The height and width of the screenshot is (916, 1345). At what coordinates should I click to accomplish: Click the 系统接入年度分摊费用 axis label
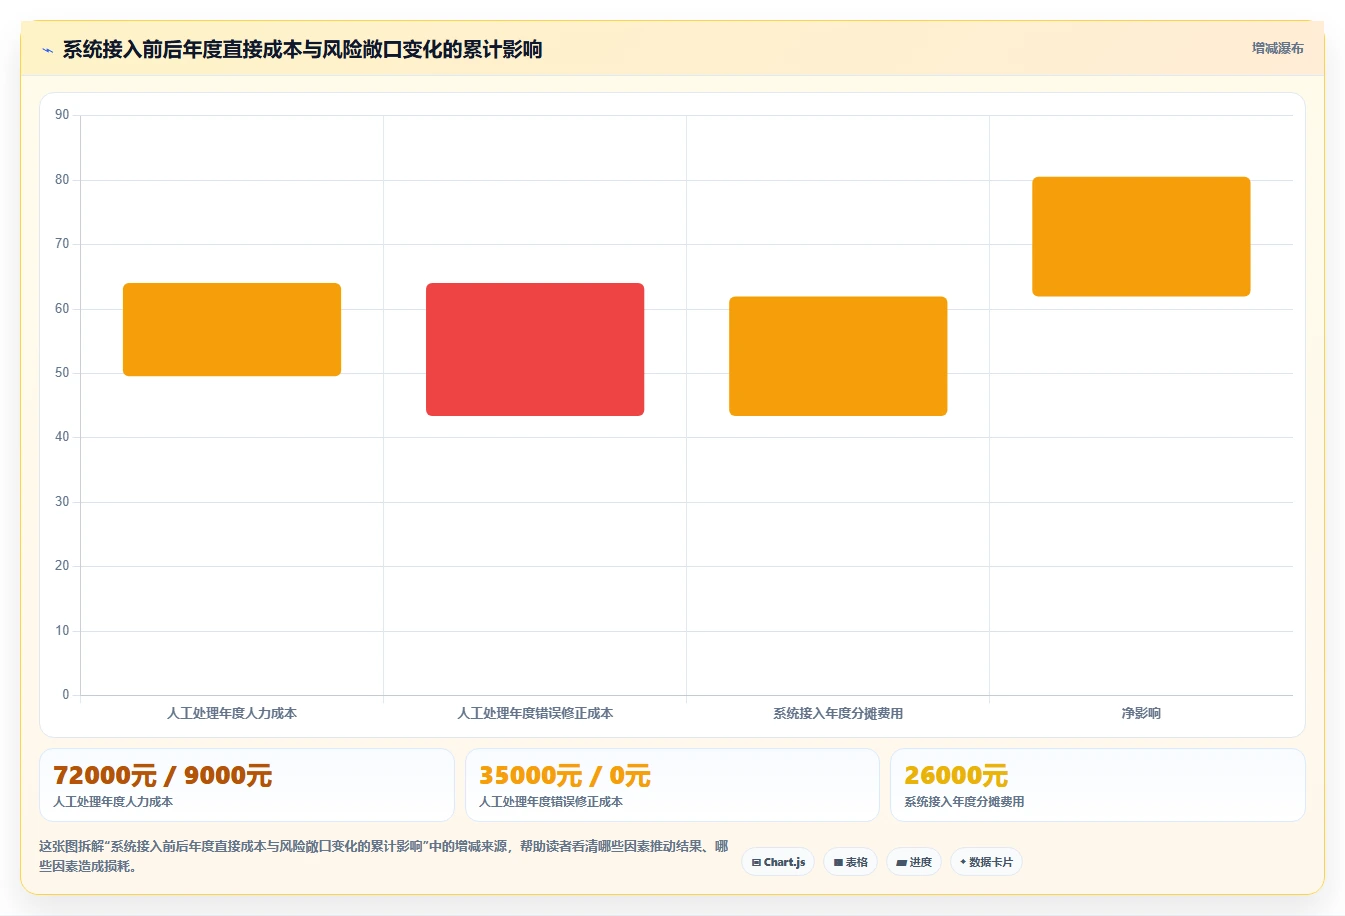click(838, 713)
